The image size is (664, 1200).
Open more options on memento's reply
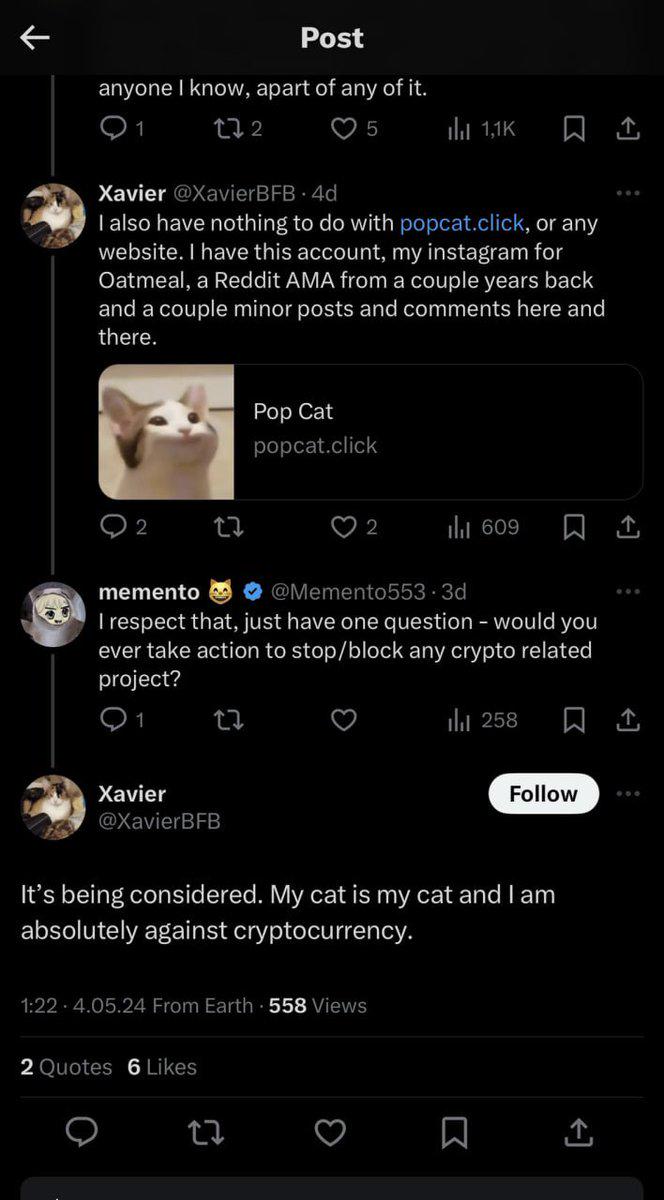coord(628,592)
